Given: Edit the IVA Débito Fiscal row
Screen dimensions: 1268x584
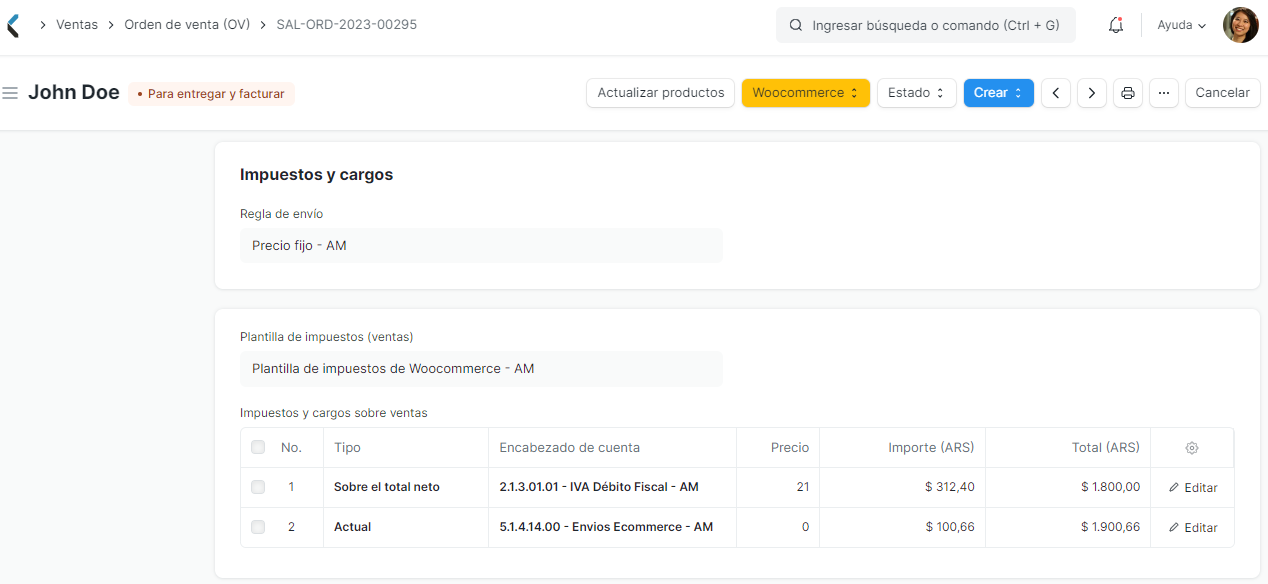Looking at the screenshot, I should pyautogui.click(x=1193, y=488).
